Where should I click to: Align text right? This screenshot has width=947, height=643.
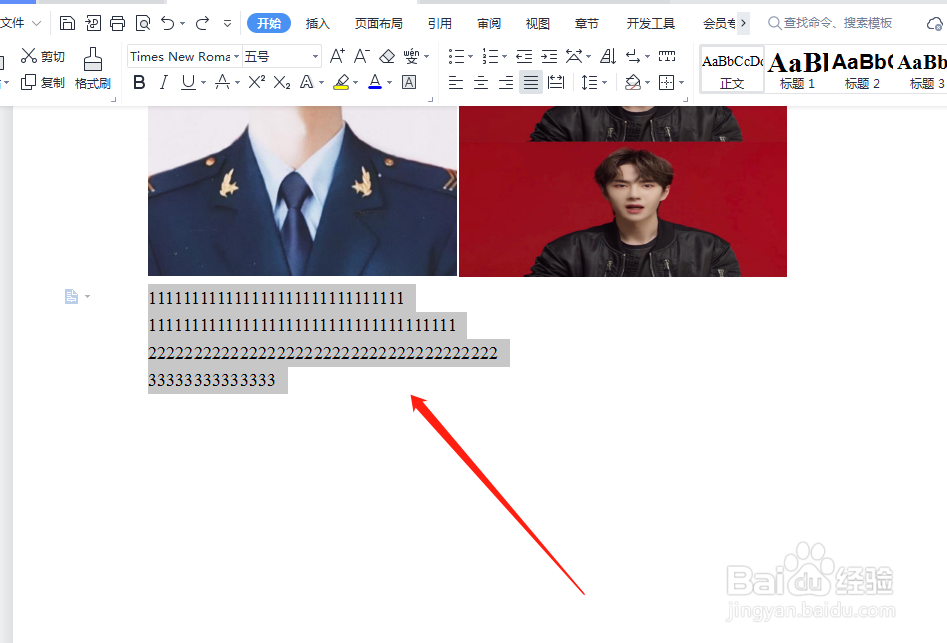click(506, 82)
